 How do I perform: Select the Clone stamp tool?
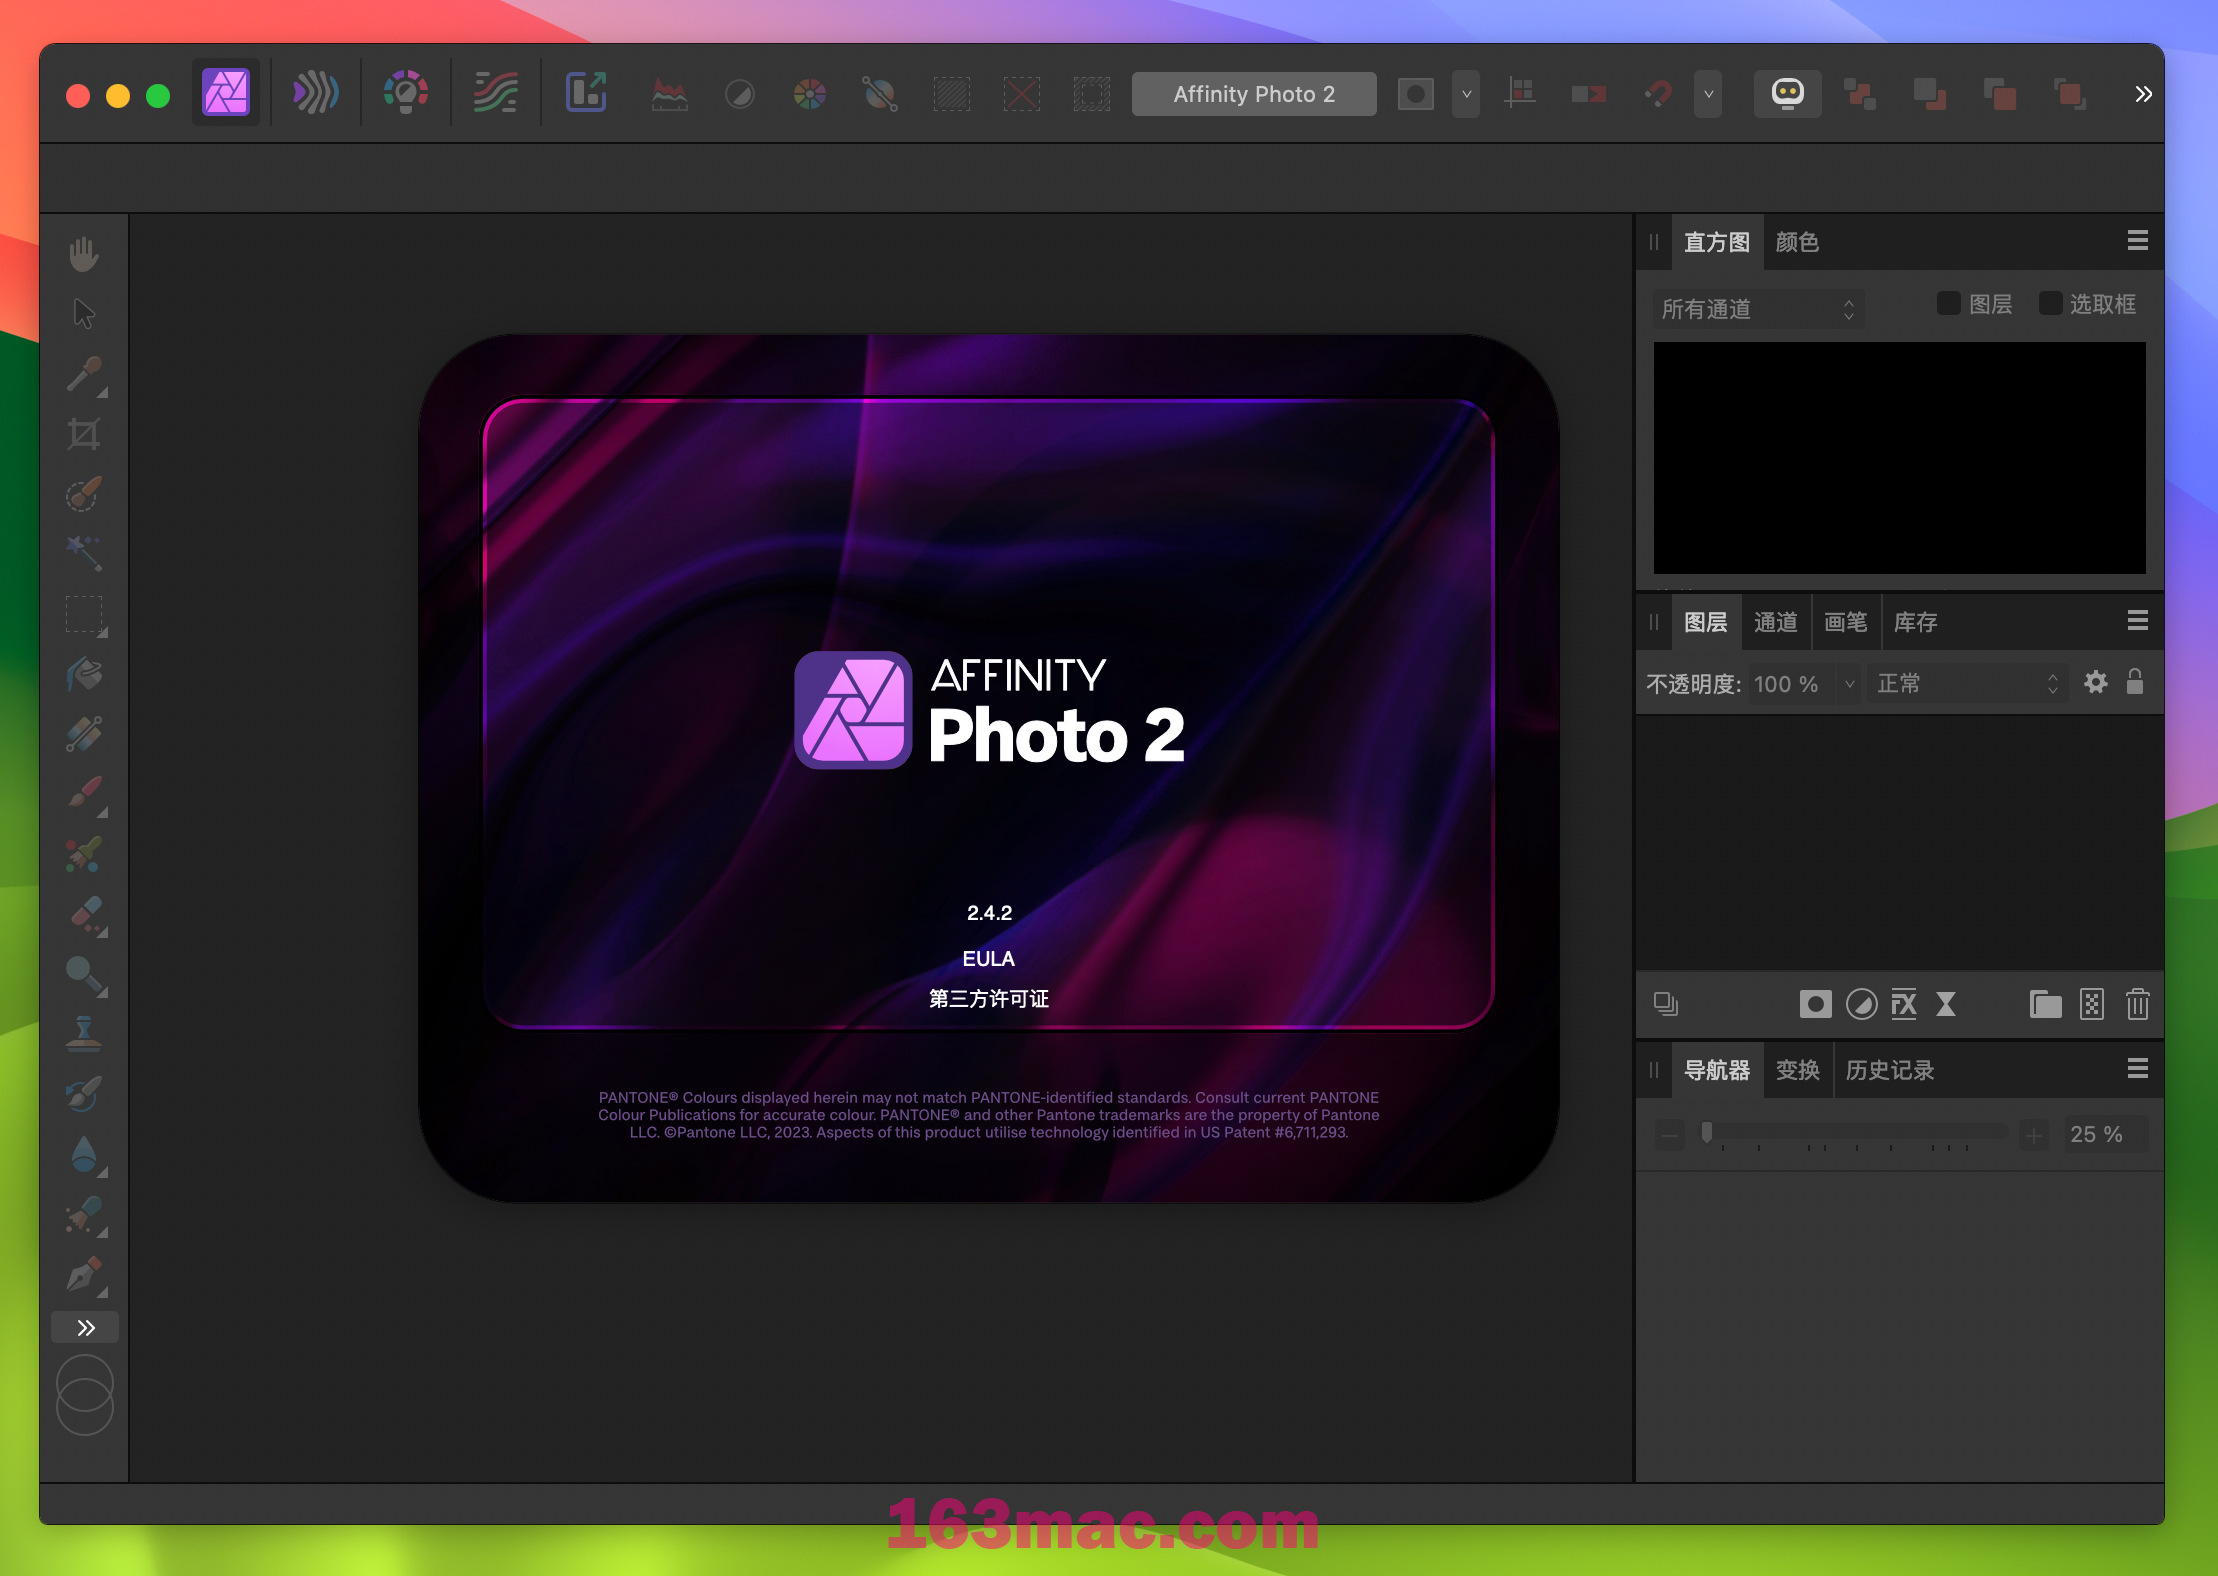84,1034
